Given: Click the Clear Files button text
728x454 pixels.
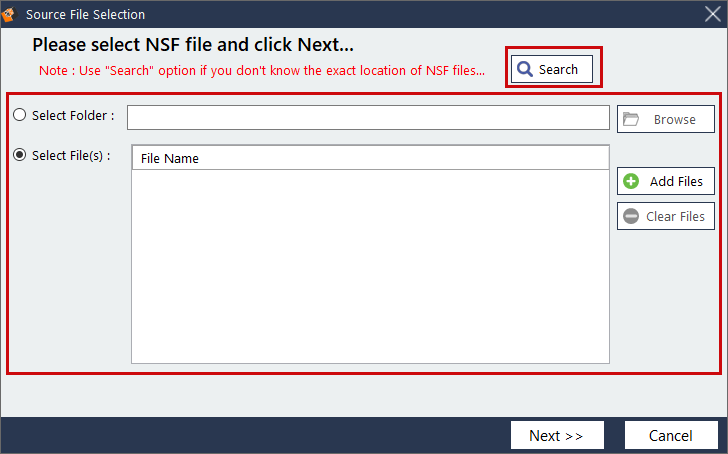Looking at the screenshot, I should (x=675, y=216).
